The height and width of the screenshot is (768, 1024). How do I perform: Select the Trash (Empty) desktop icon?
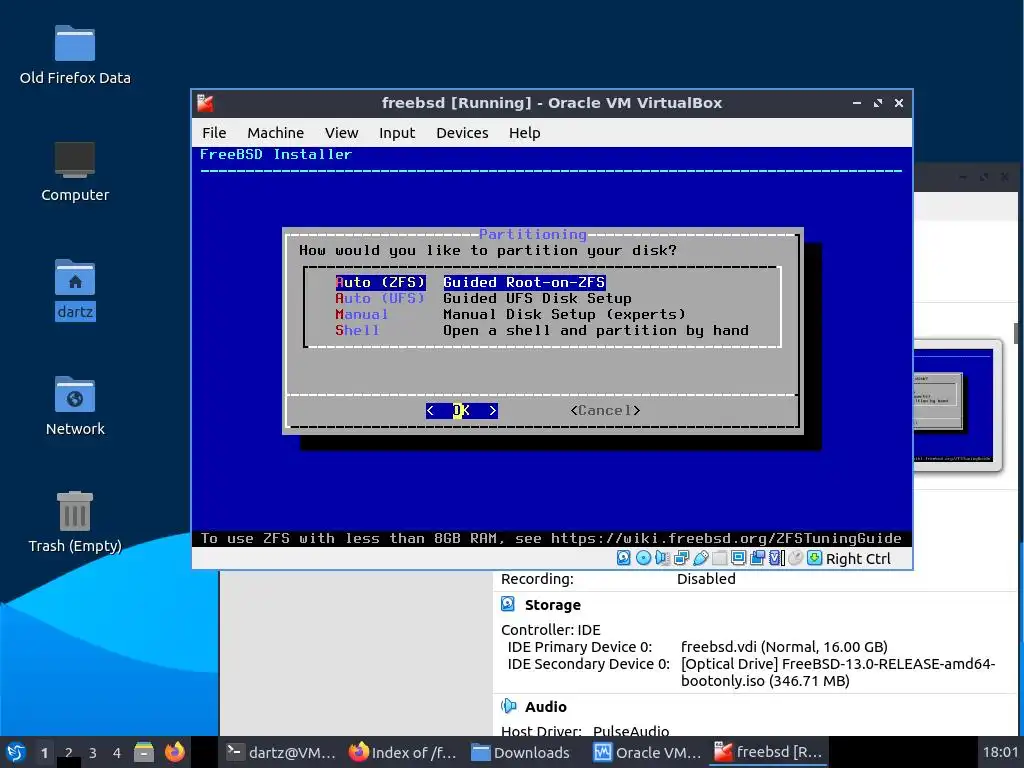click(x=74, y=511)
